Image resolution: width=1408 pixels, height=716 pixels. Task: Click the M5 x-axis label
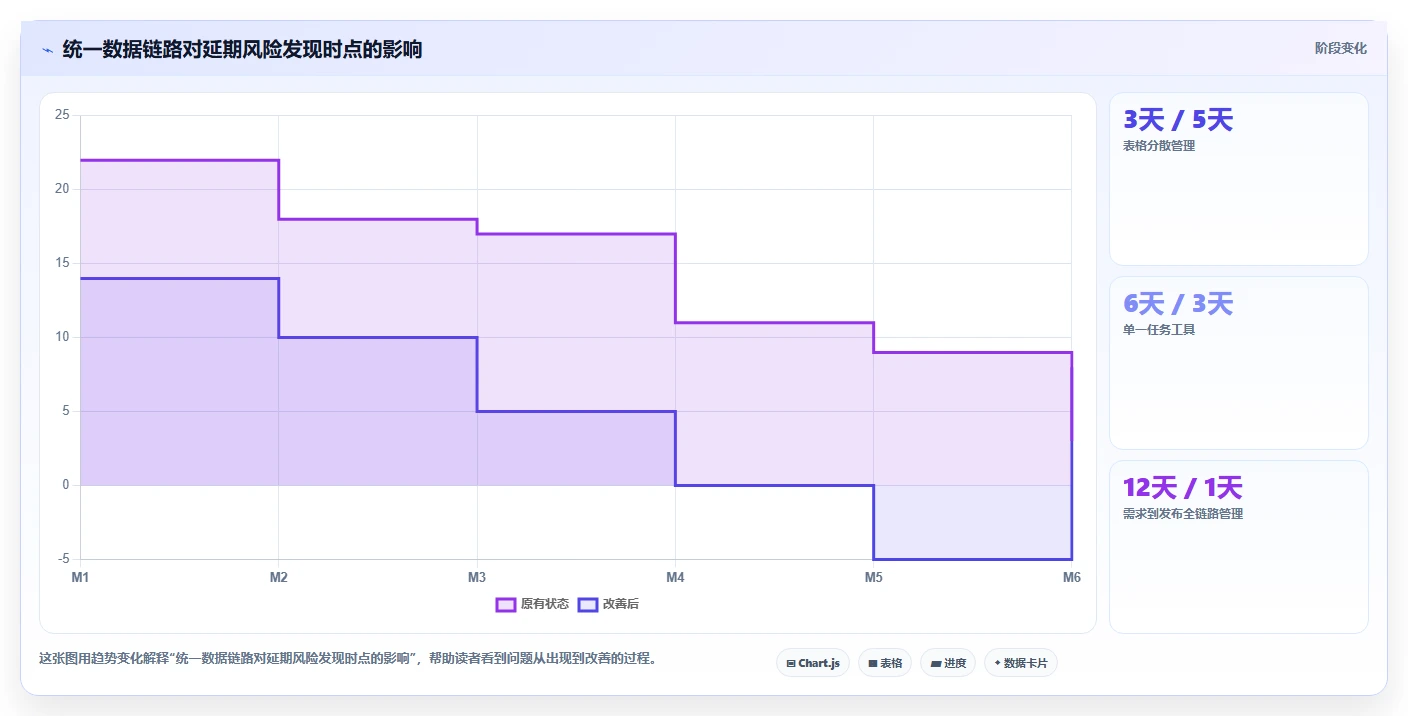[873, 577]
